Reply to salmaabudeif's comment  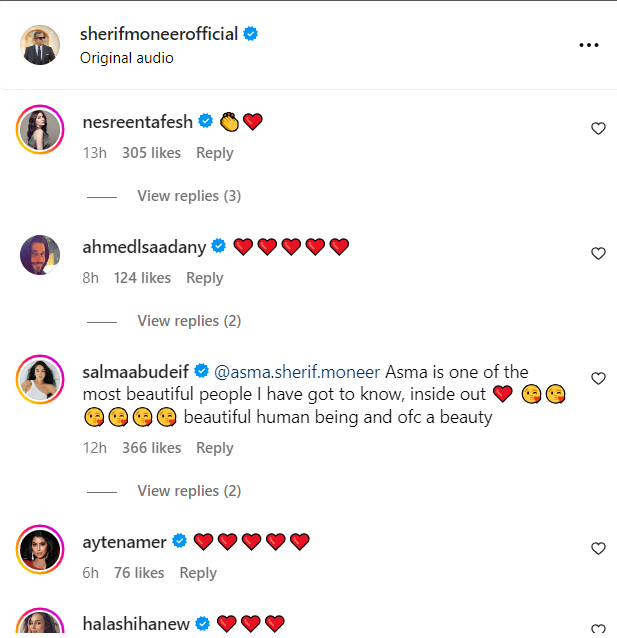214,448
